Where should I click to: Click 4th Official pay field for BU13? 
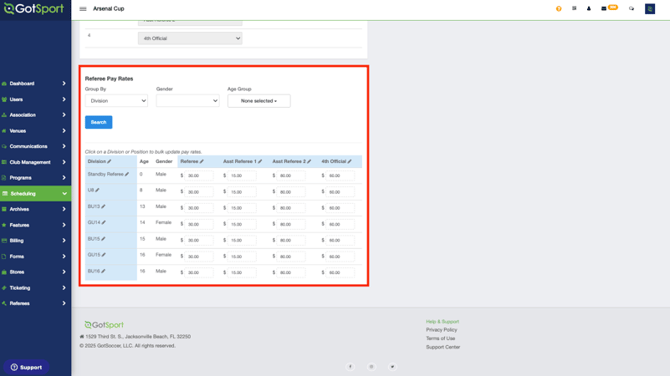(340, 208)
